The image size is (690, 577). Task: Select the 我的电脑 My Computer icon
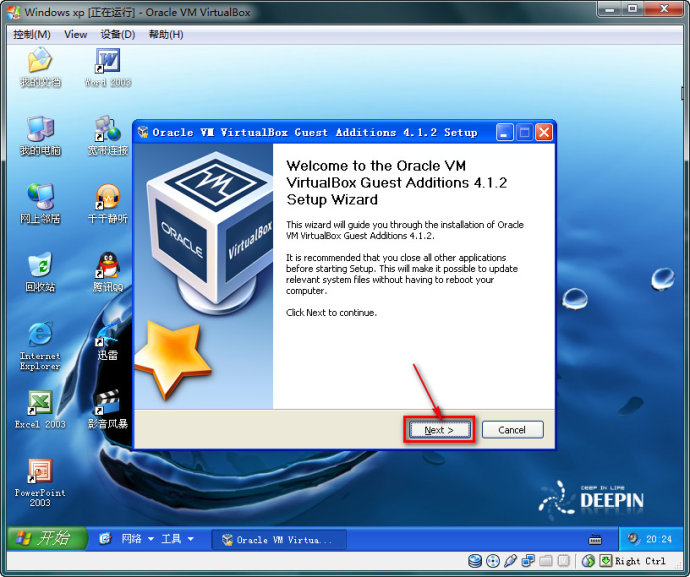tap(40, 136)
